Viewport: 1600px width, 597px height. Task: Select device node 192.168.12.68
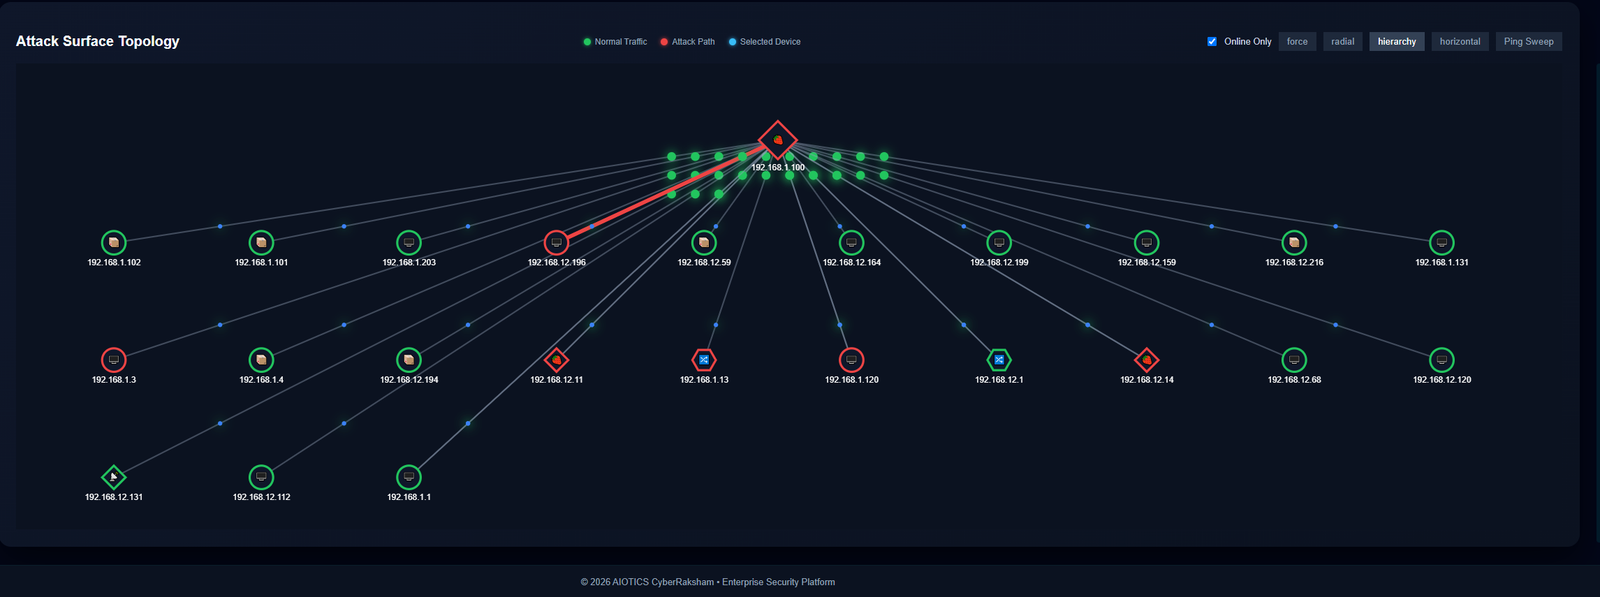(x=1294, y=359)
